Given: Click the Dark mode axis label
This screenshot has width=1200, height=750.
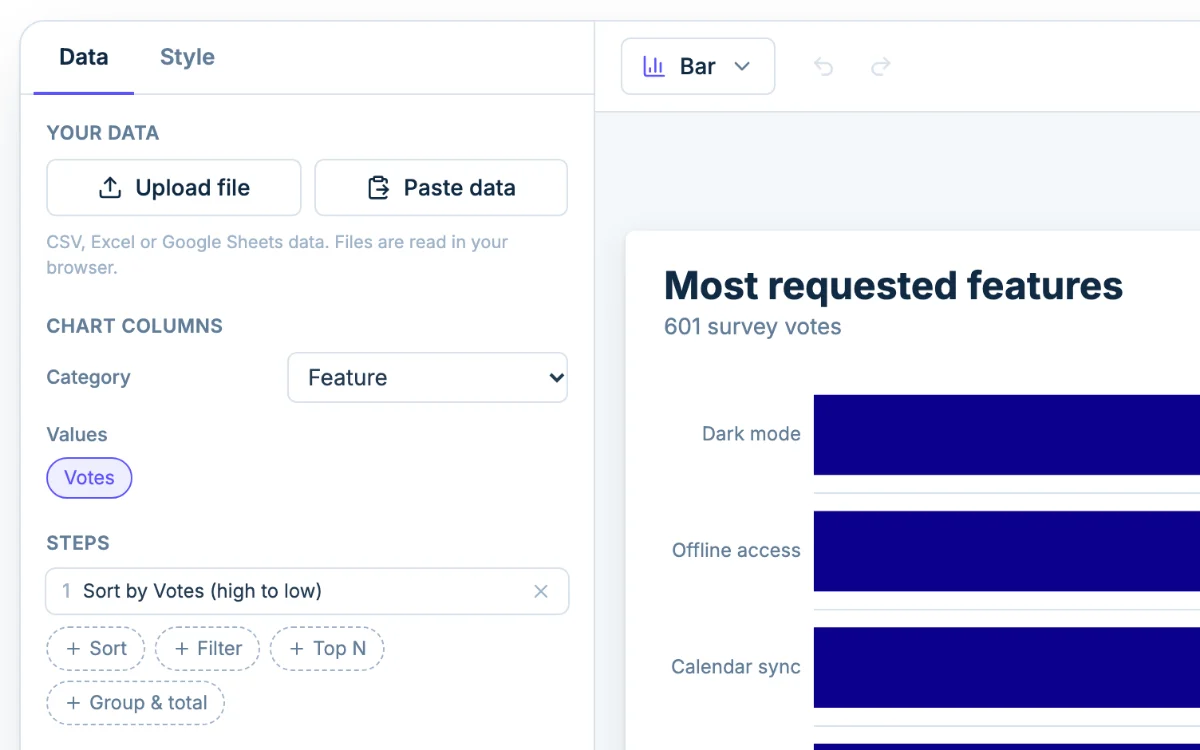Looking at the screenshot, I should [x=751, y=434].
